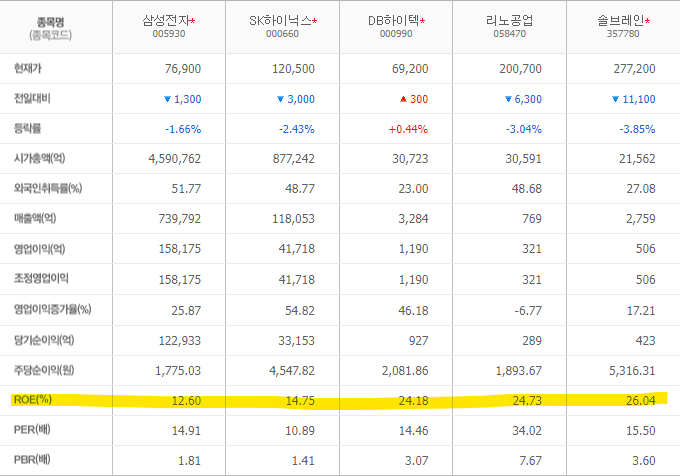Screen dimensions: 688x476
Task: Click the PER value 34.02
Action: (527, 431)
